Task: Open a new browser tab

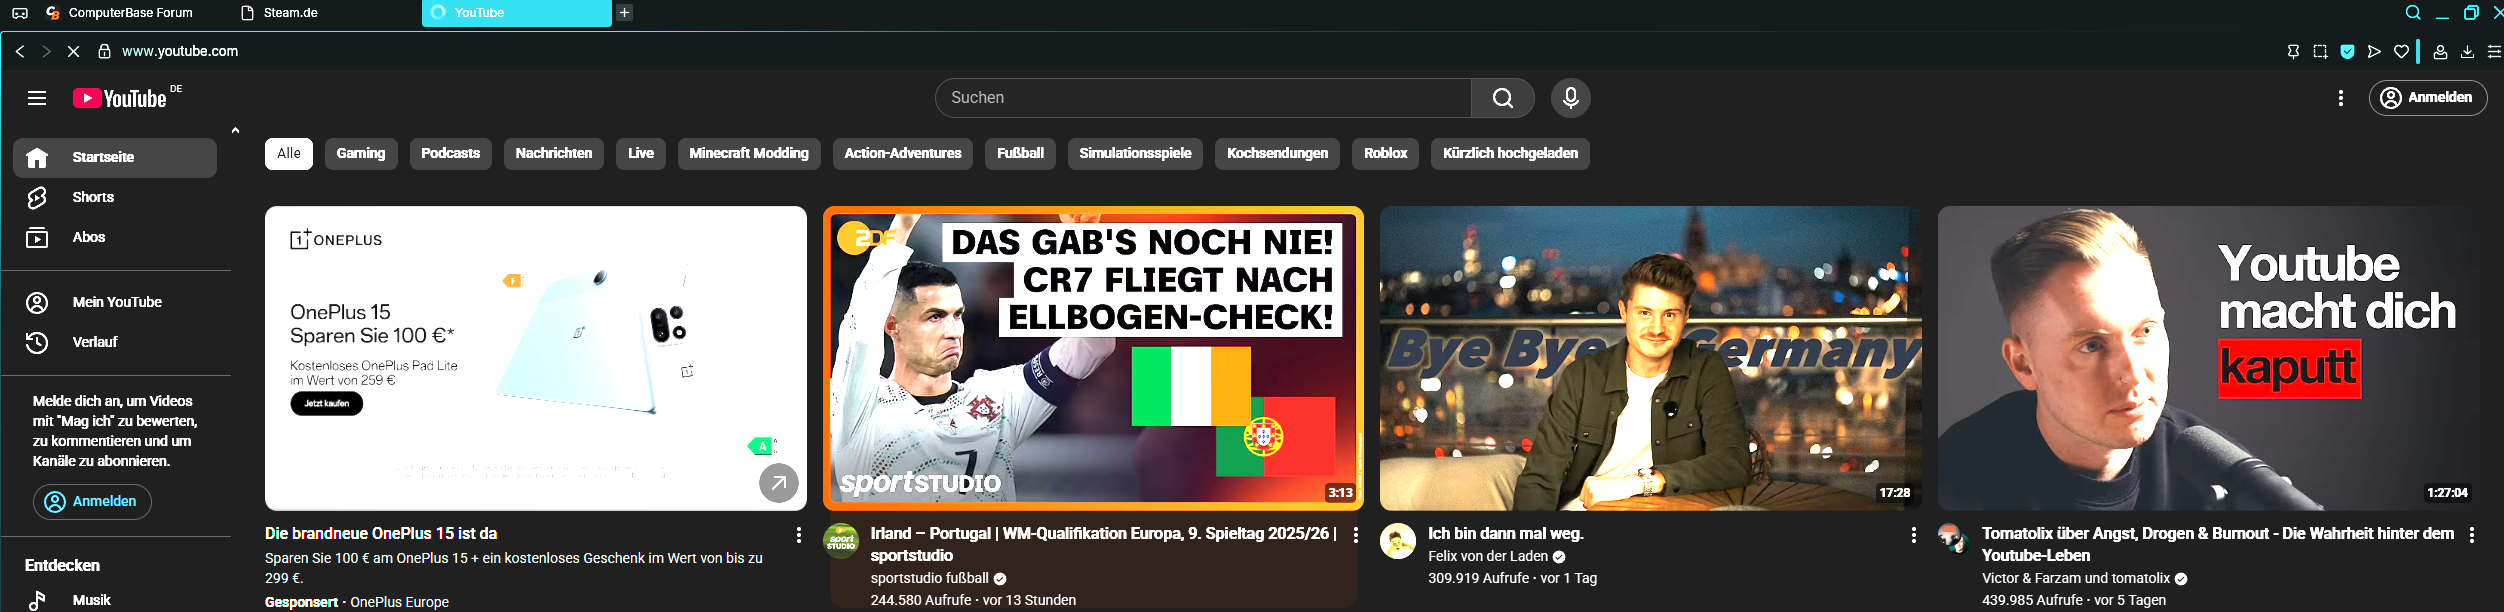Action: (624, 13)
